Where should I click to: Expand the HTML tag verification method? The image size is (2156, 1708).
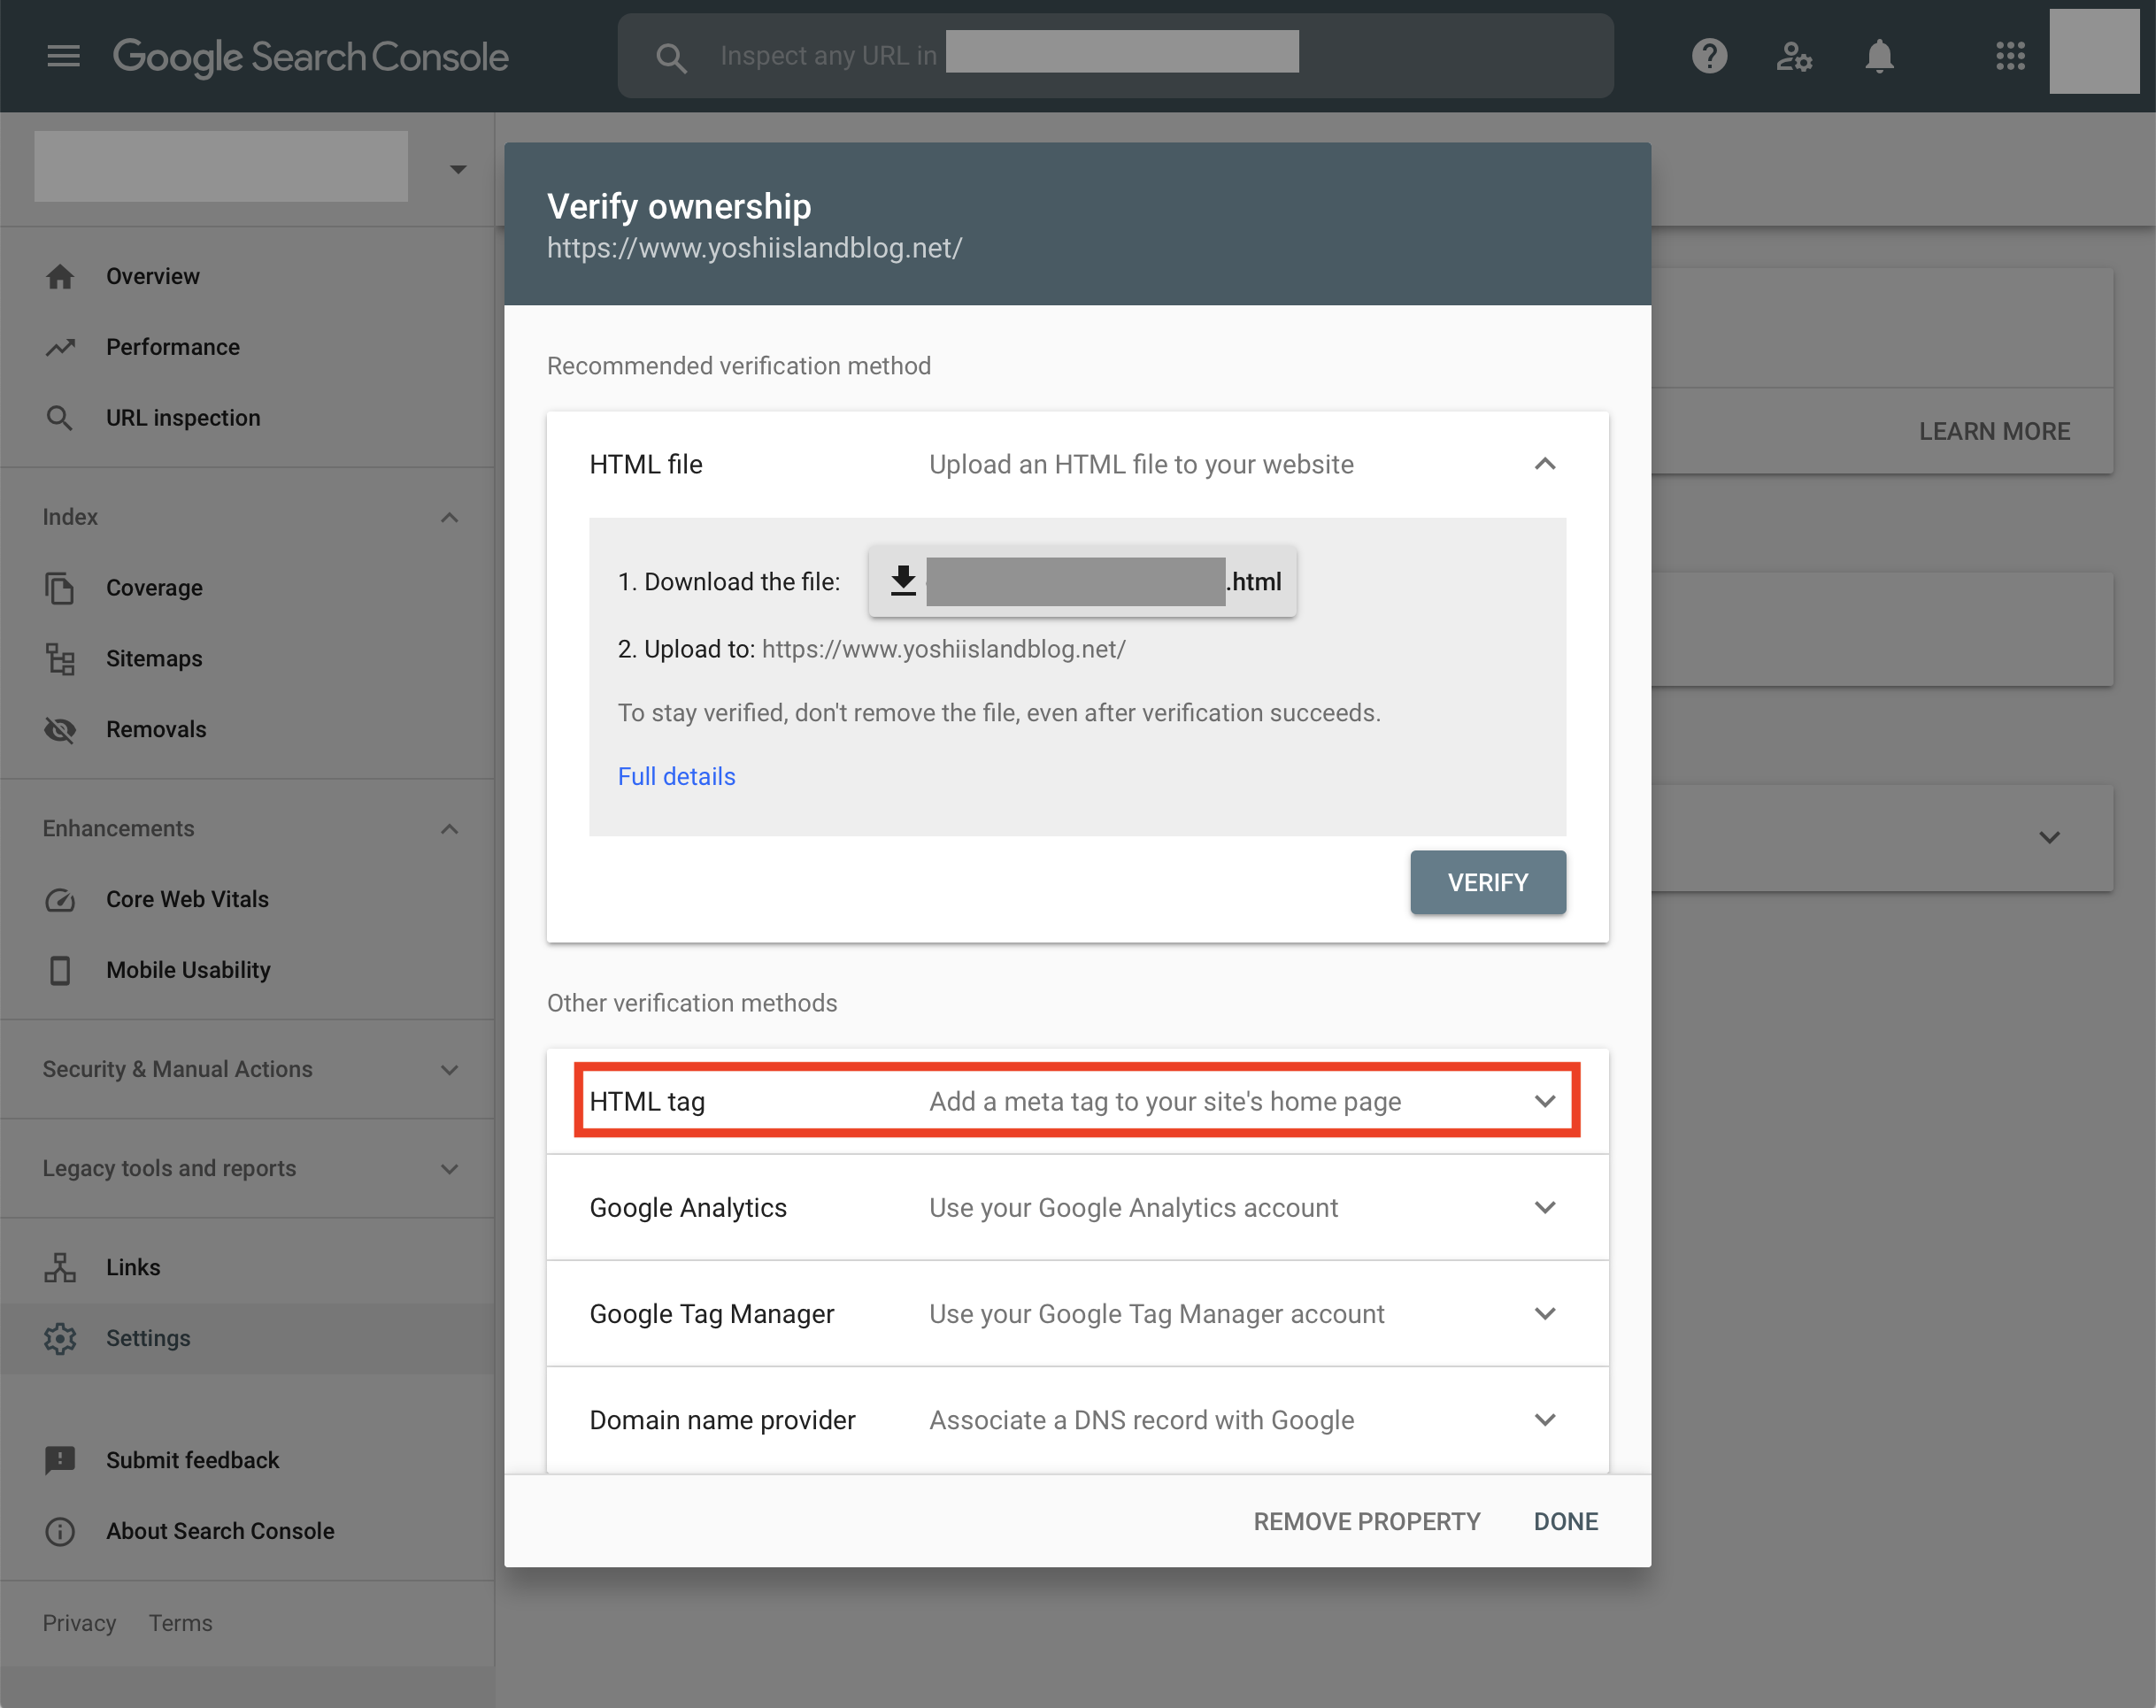pyautogui.click(x=1077, y=1101)
